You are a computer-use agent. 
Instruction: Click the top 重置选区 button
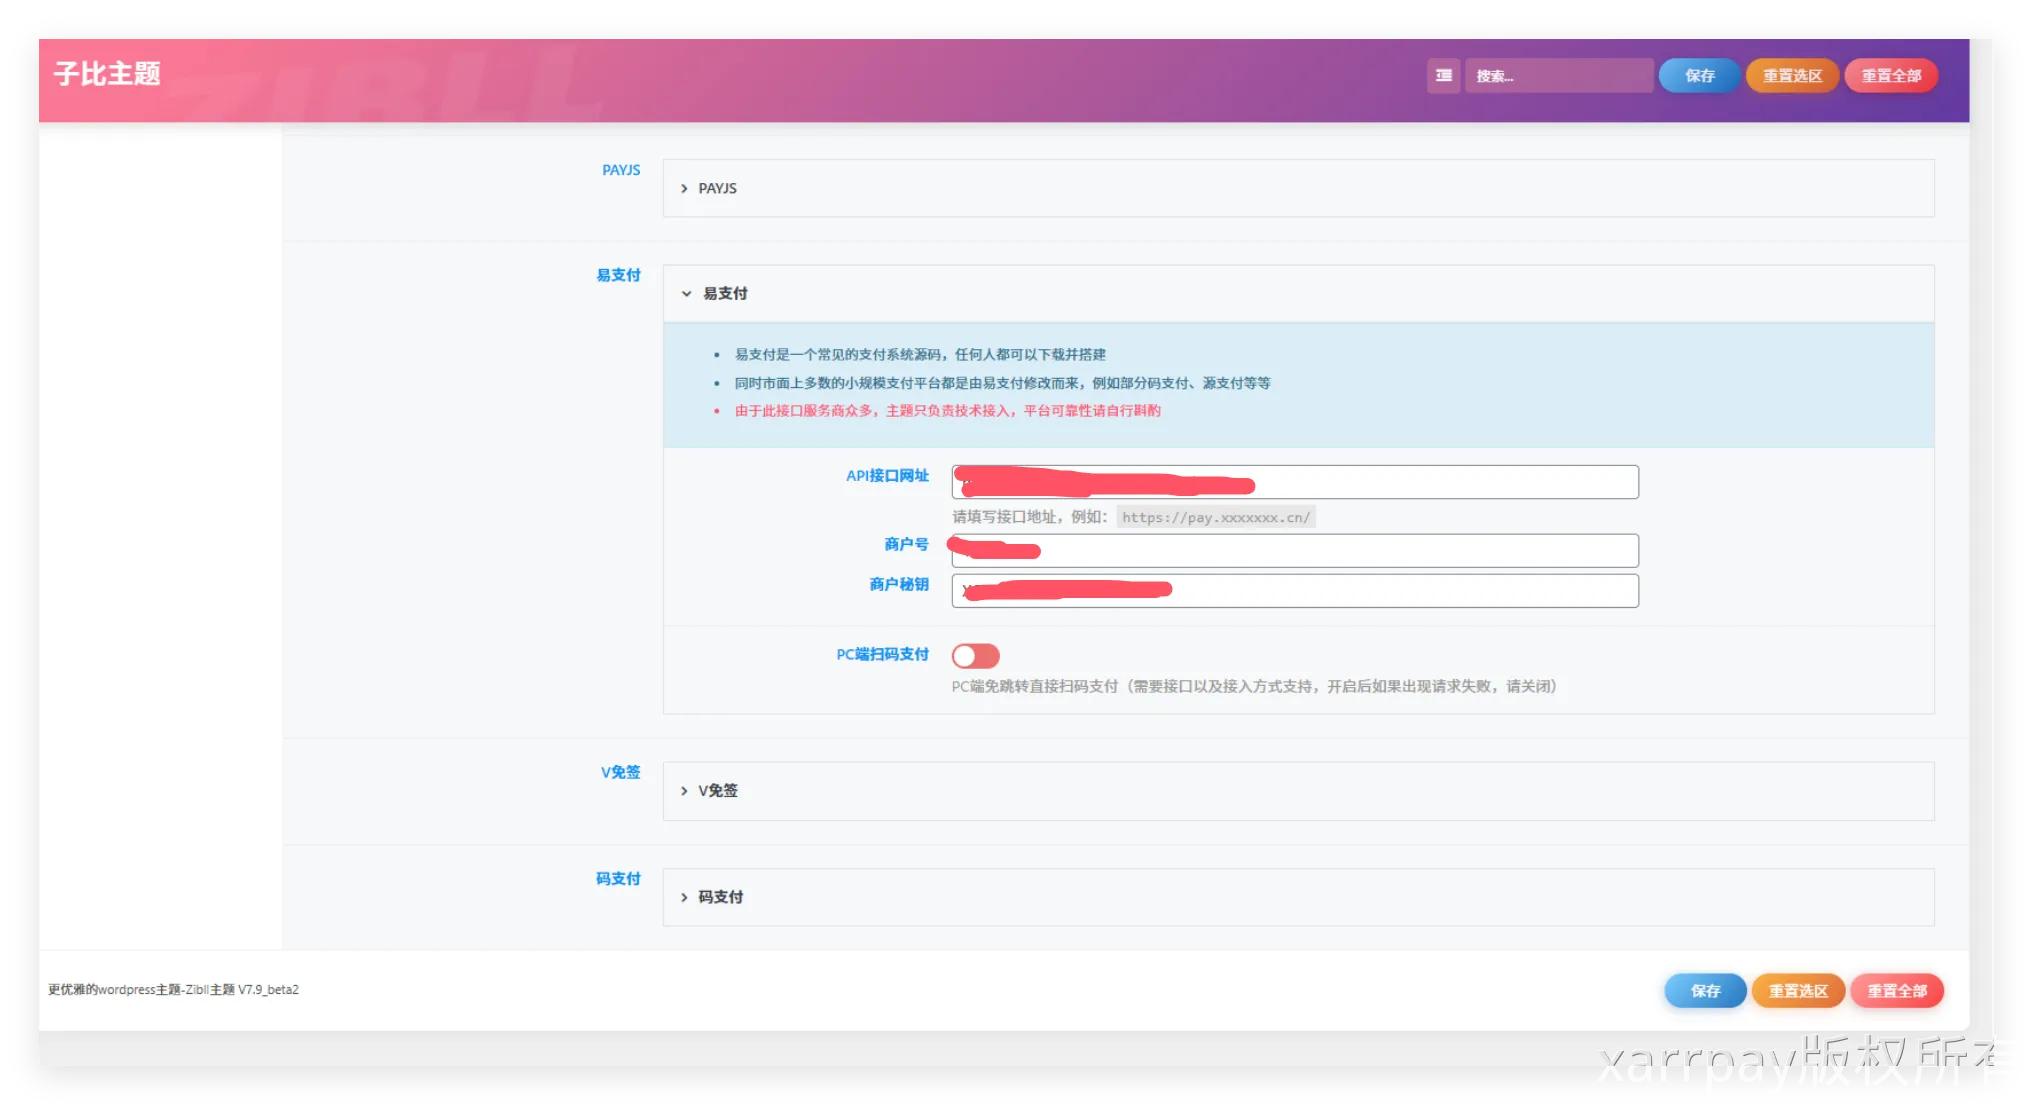tap(1792, 76)
